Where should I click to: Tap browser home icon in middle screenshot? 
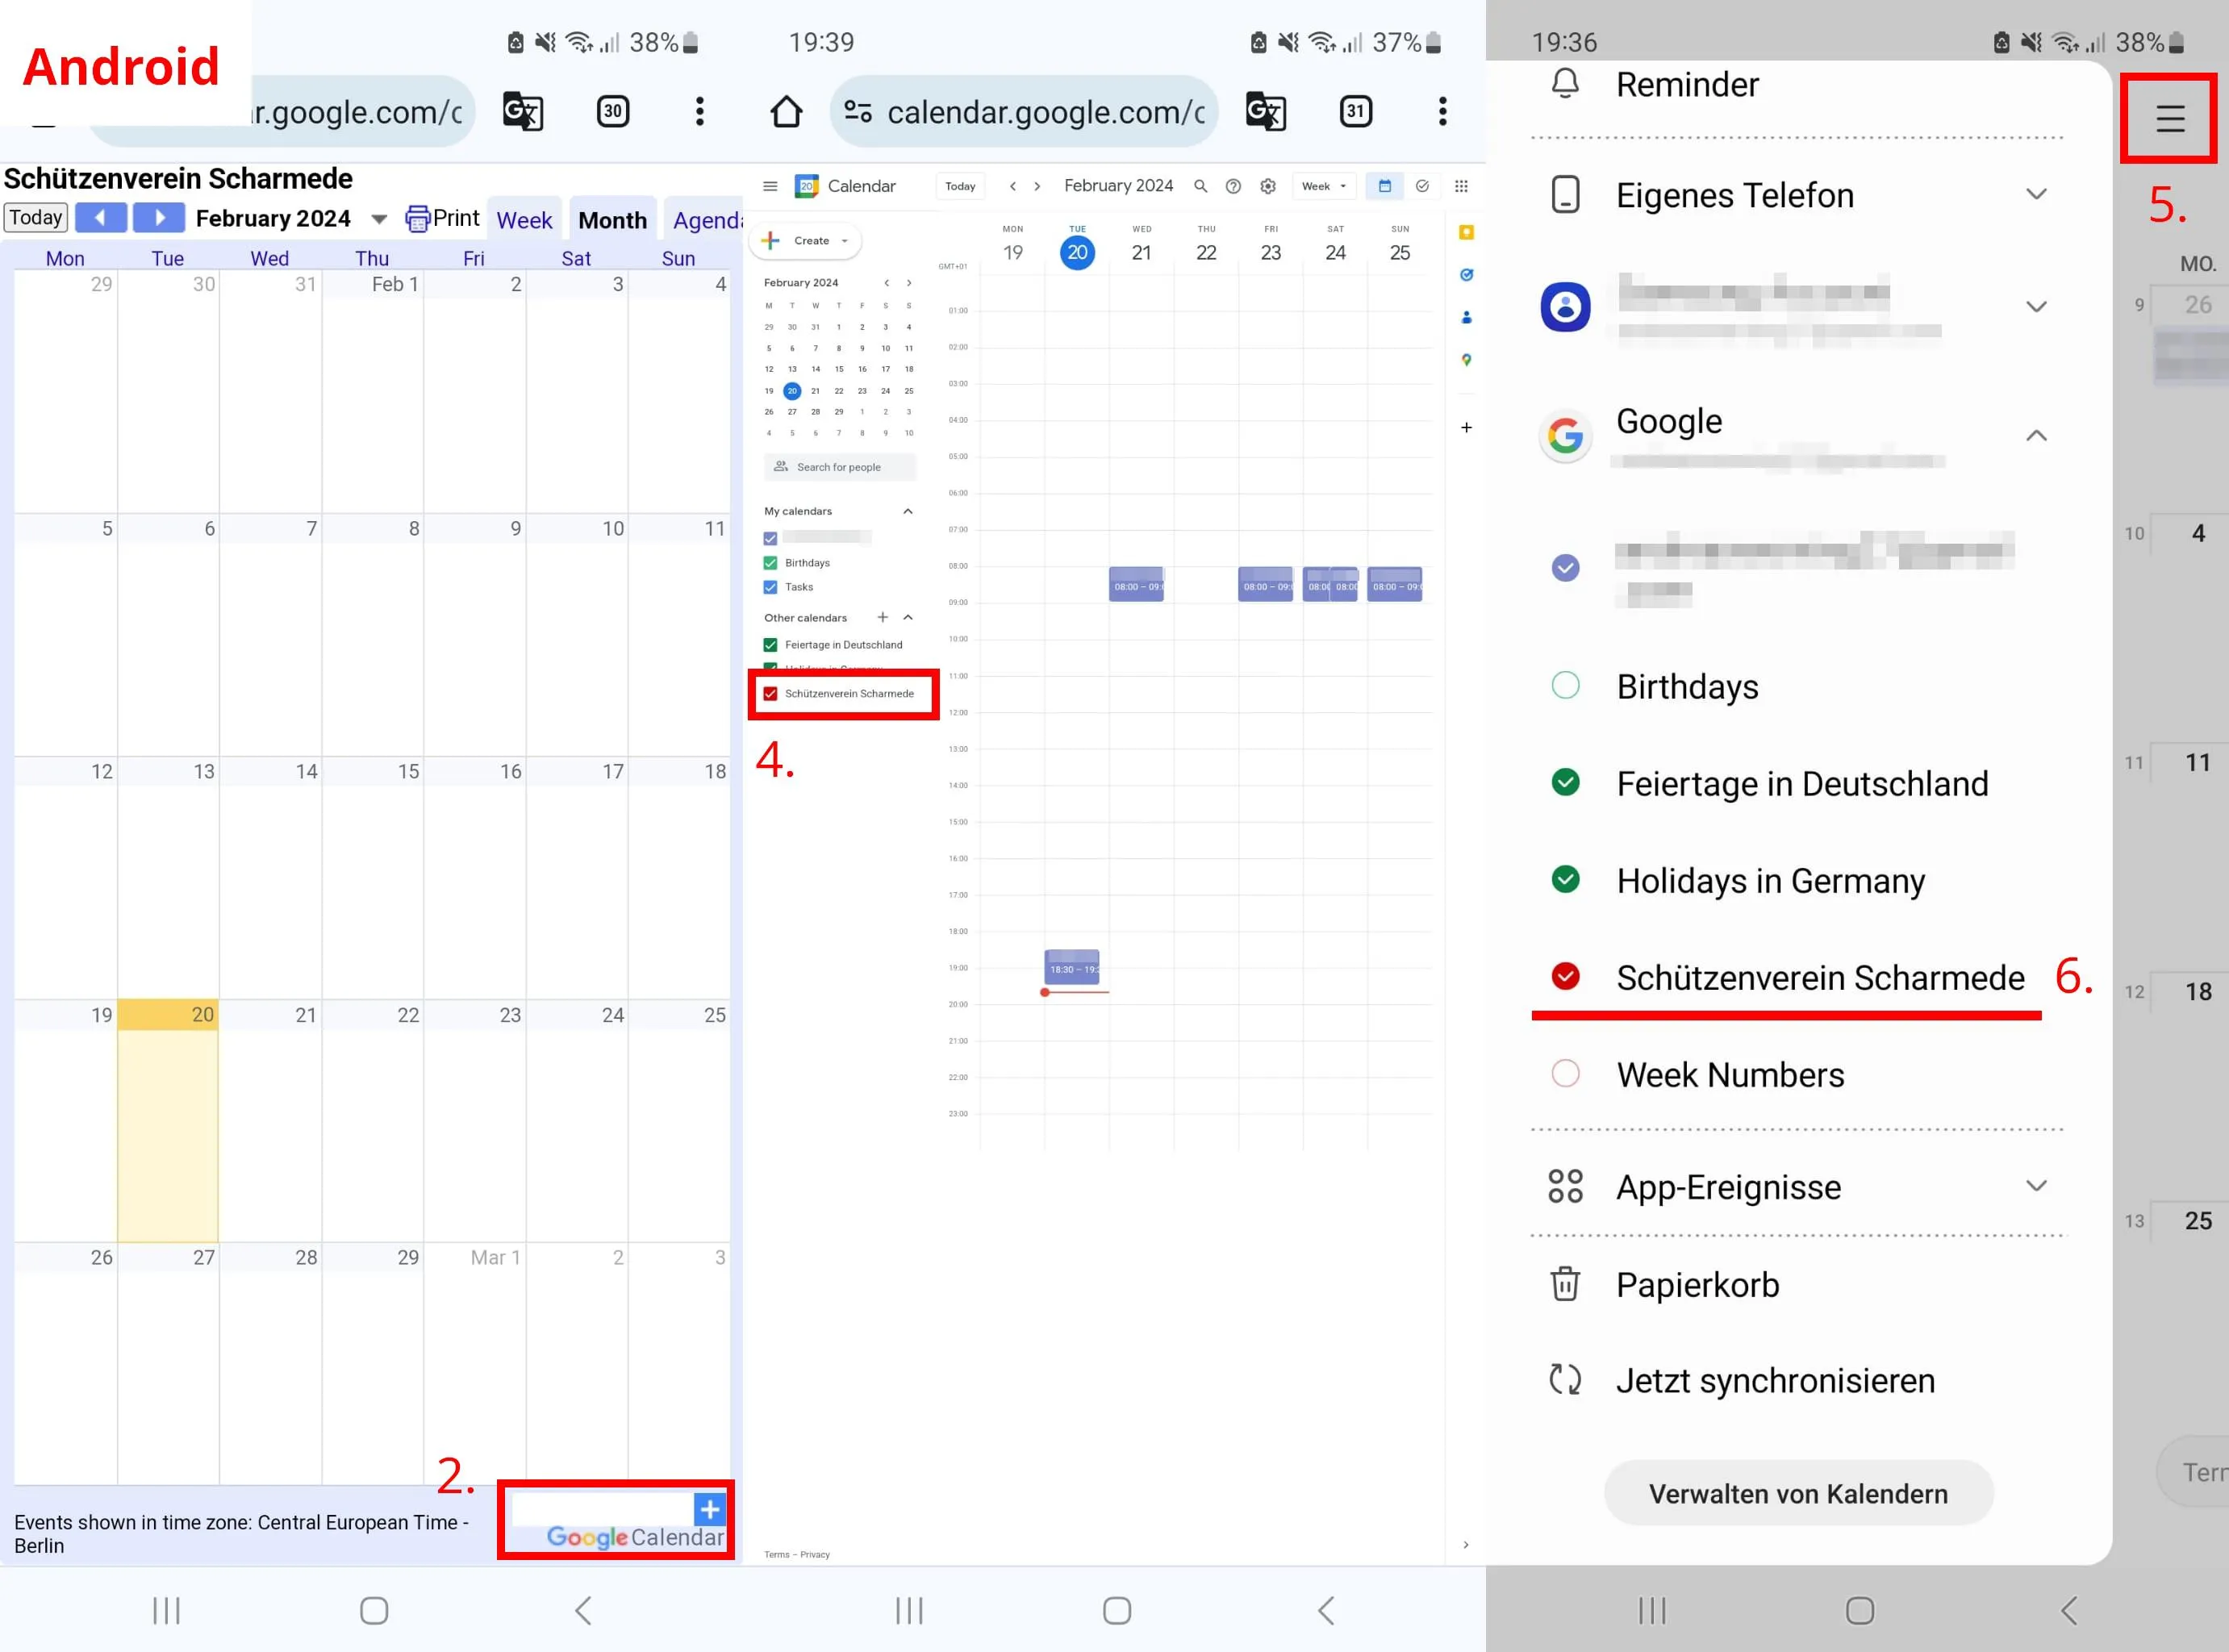[x=786, y=111]
